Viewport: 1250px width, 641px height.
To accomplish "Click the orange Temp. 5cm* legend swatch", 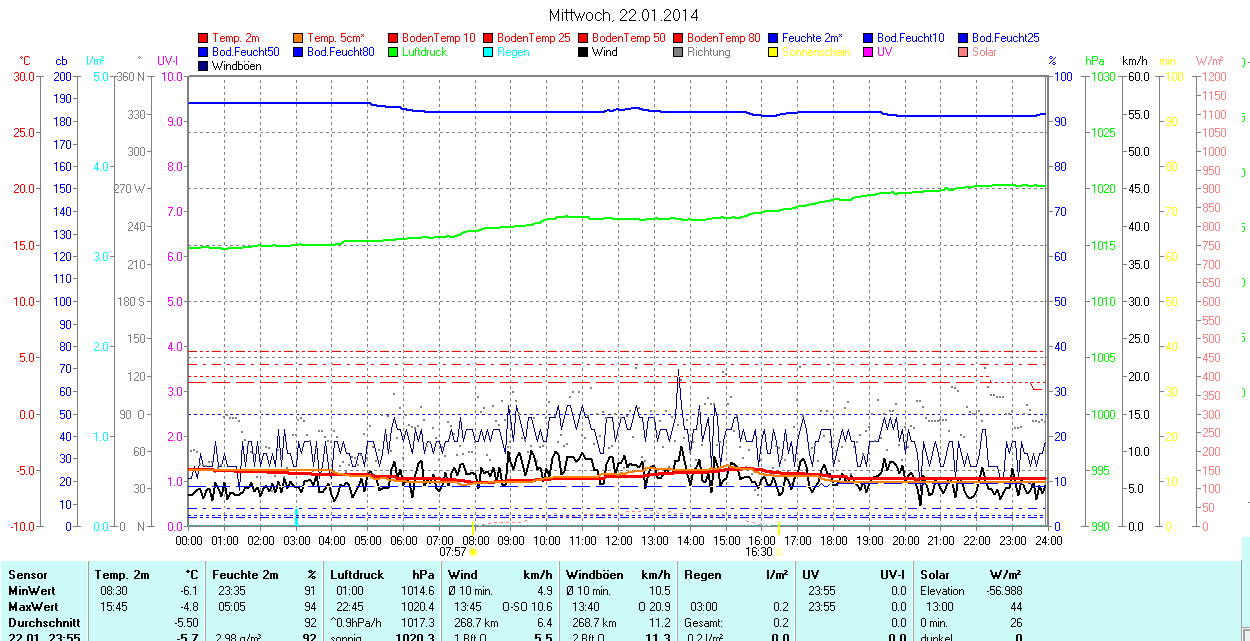I will pos(299,38).
